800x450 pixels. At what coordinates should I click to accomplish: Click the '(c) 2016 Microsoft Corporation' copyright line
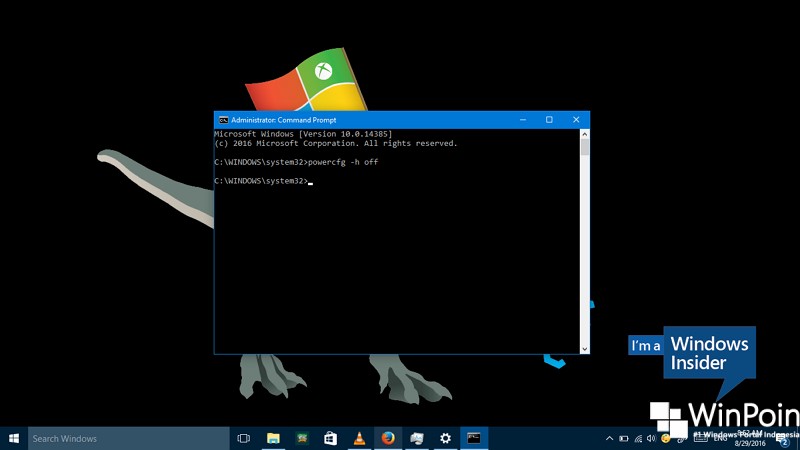coord(336,143)
